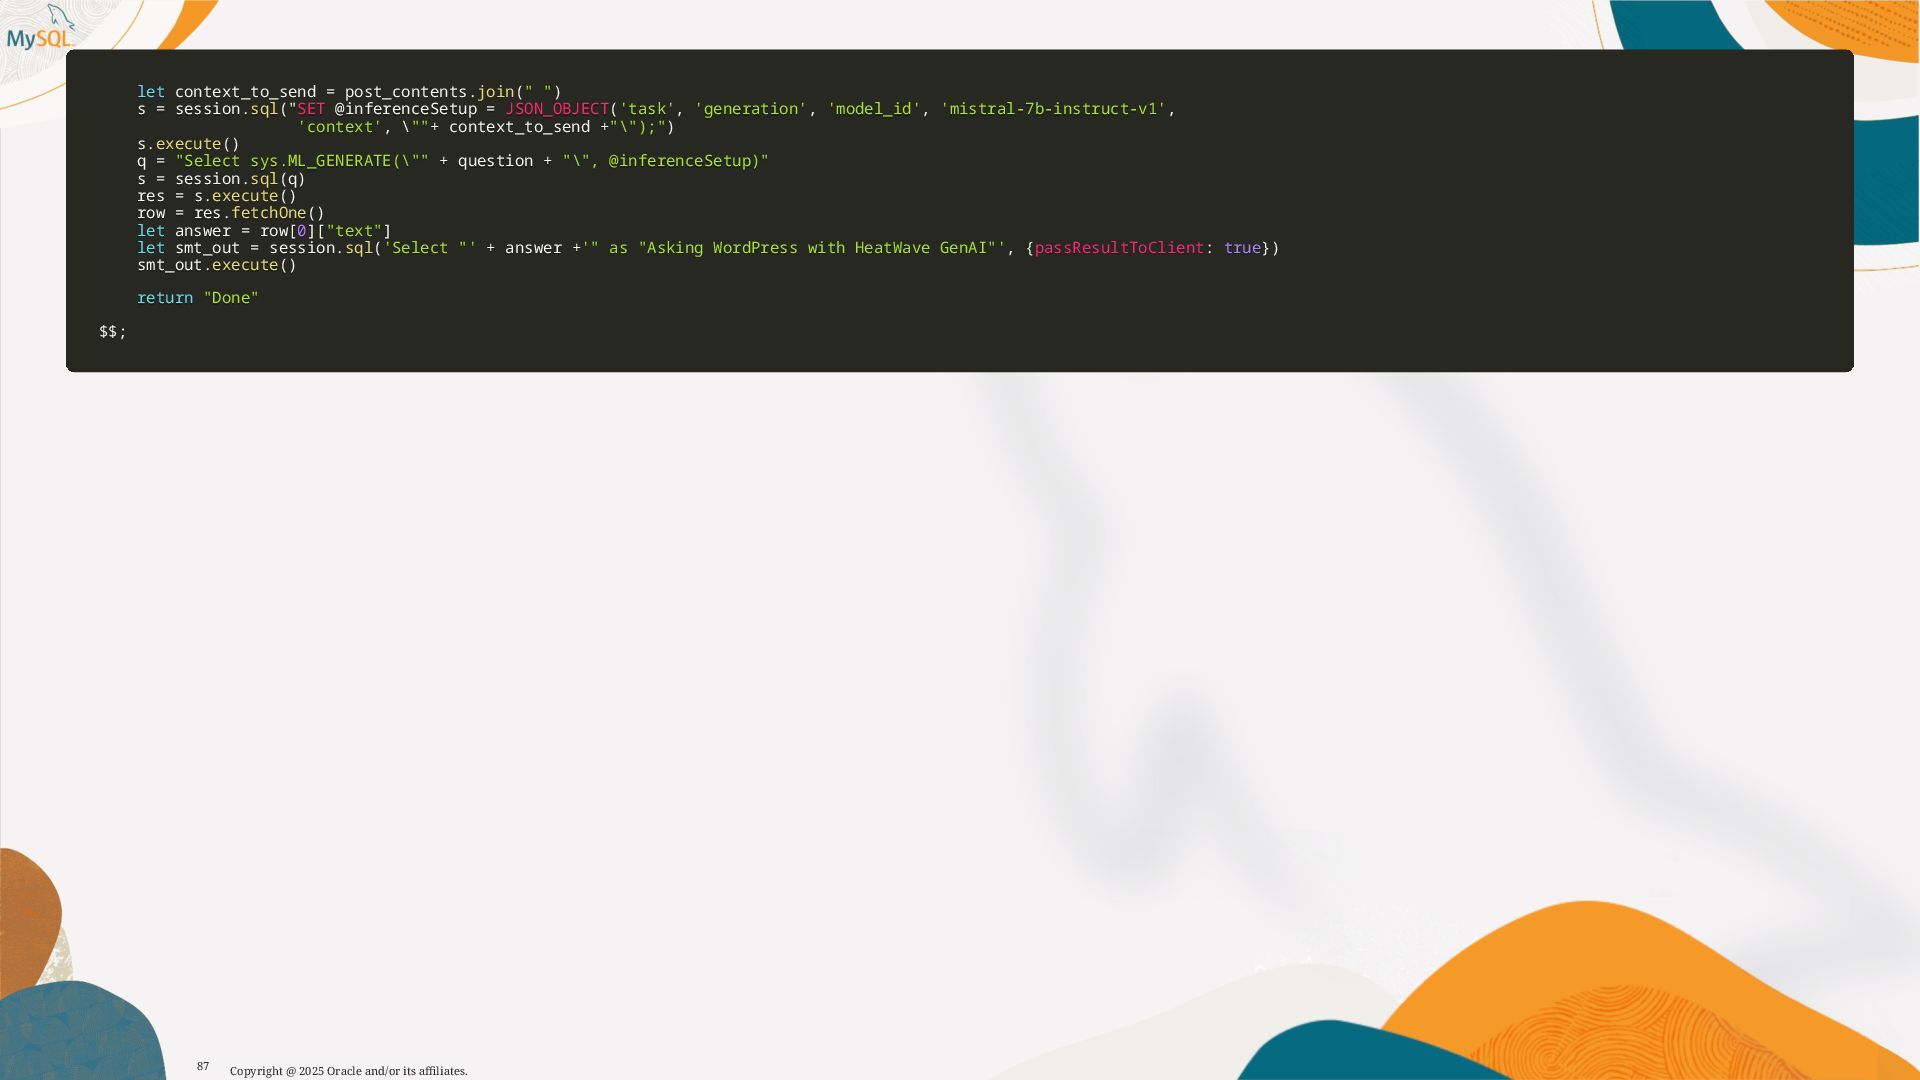Click the slide number 87
Screen dimensions: 1920x1080
[203, 1066]
